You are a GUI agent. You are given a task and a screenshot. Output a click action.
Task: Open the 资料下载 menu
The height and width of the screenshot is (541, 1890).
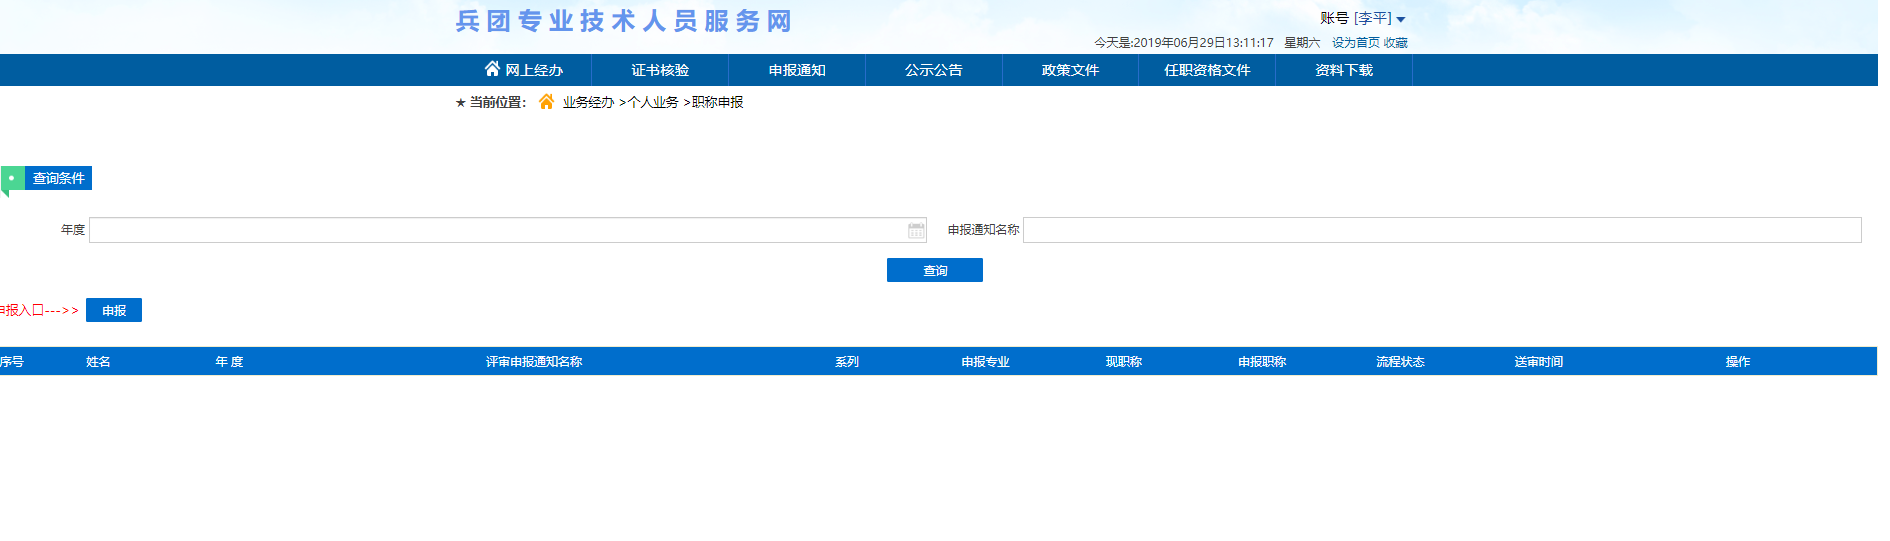1344,70
